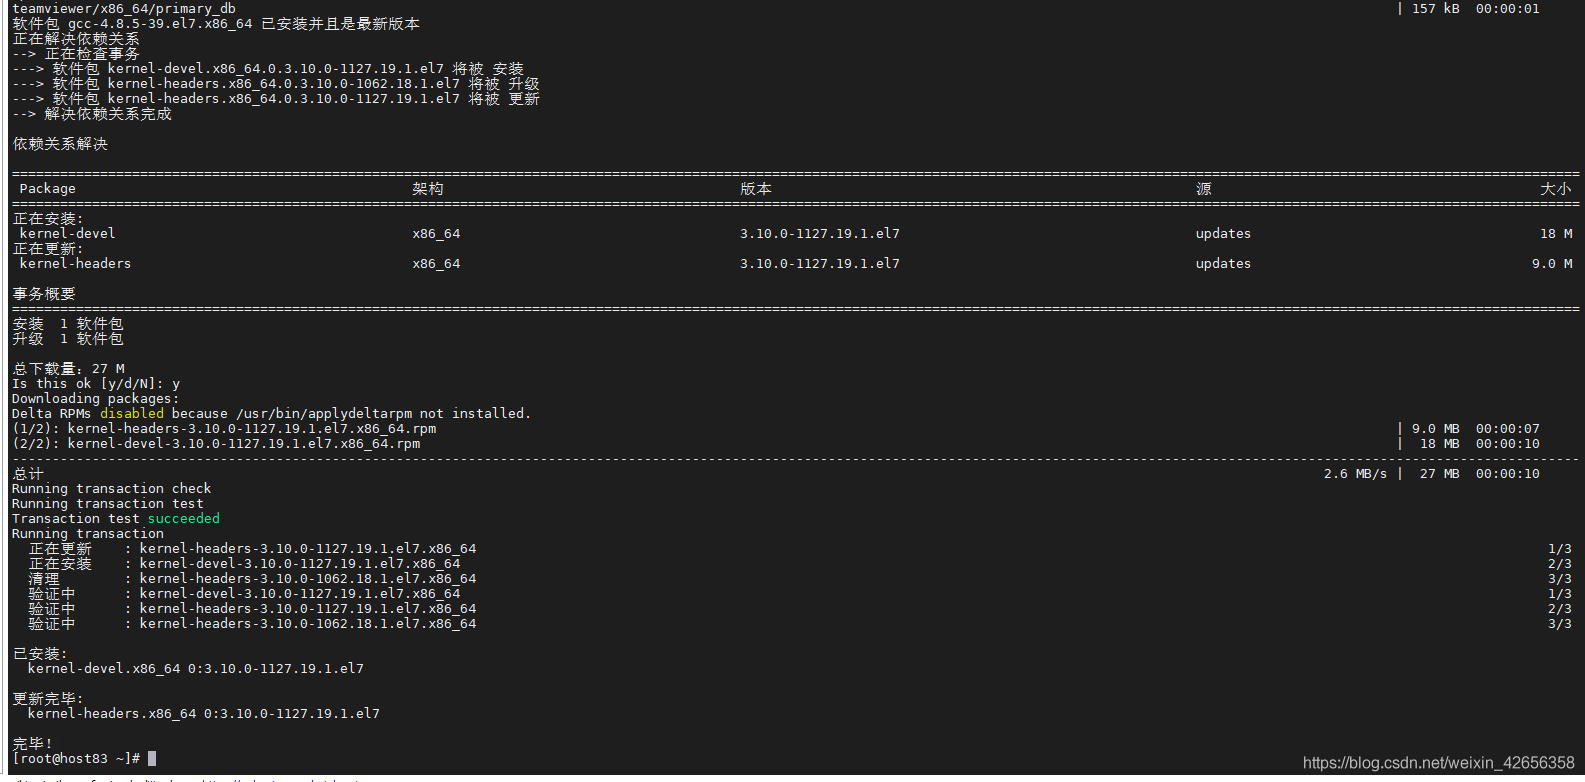
Task: Click the '9.0 M' size value
Action: [x=1552, y=264]
